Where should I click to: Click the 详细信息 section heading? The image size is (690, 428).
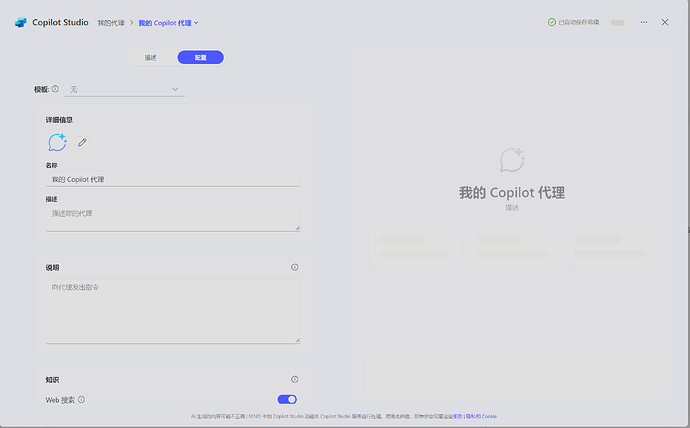coord(59,120)
